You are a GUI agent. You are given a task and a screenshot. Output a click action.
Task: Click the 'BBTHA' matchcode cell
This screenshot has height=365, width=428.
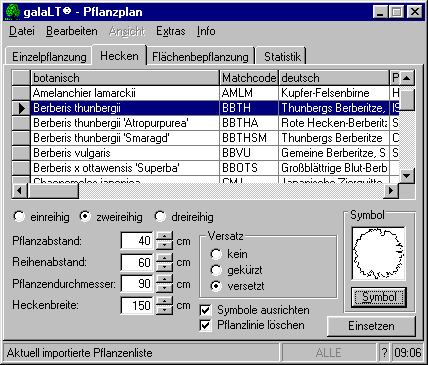click(249, 123)
